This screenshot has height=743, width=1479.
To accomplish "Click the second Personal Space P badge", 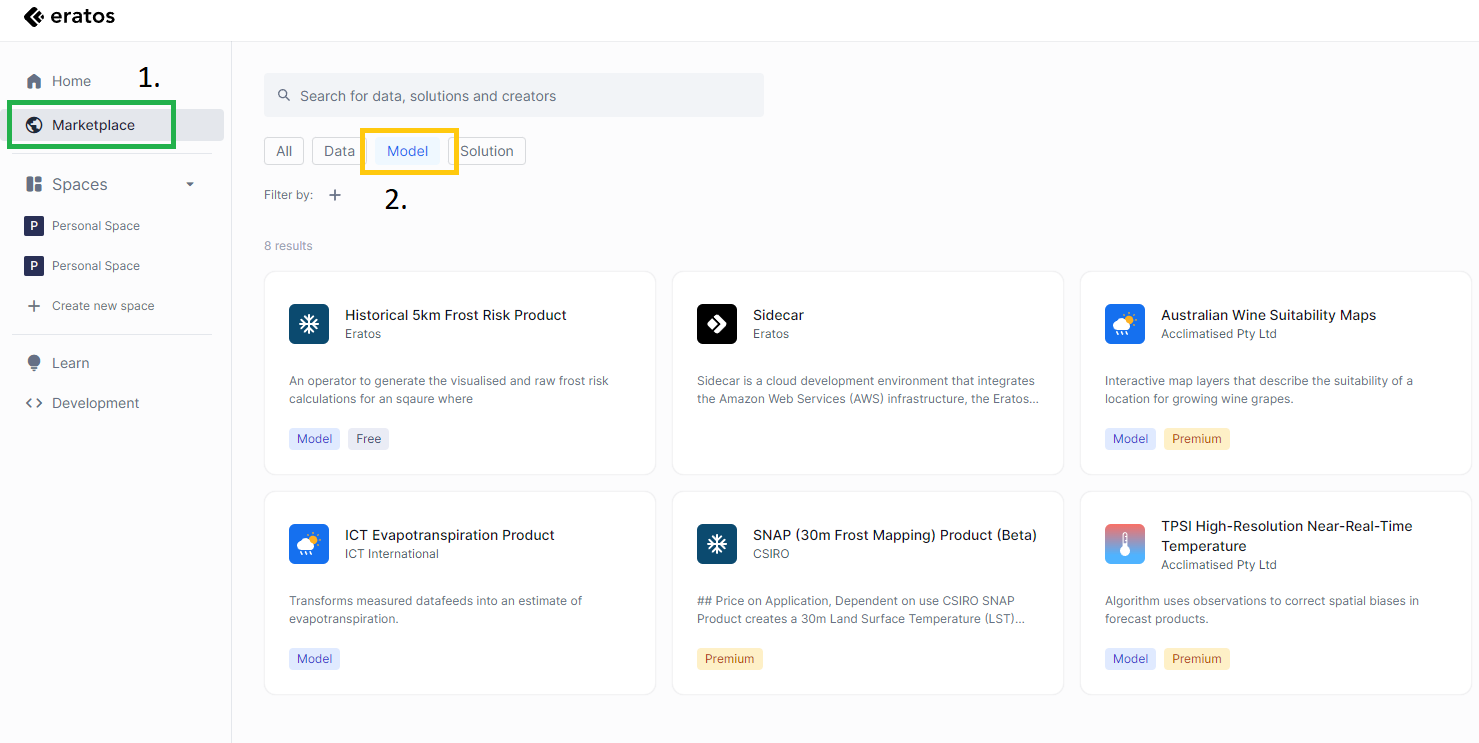I will pyautogui.click(x=34, y=266).
